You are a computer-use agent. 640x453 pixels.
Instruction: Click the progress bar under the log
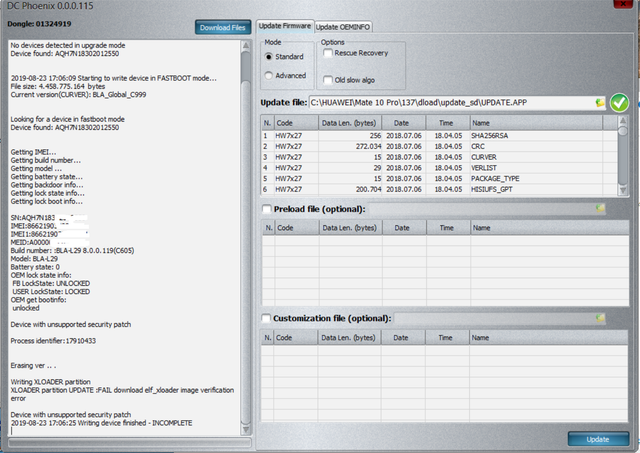(x=129, y=443)
